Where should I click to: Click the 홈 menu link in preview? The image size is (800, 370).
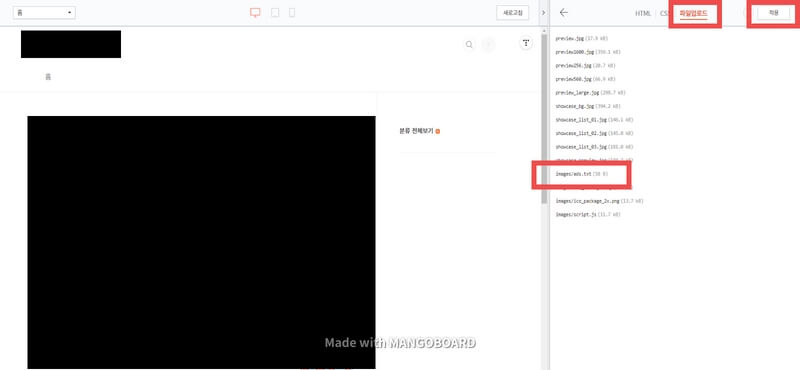click(x=48, y=77)
